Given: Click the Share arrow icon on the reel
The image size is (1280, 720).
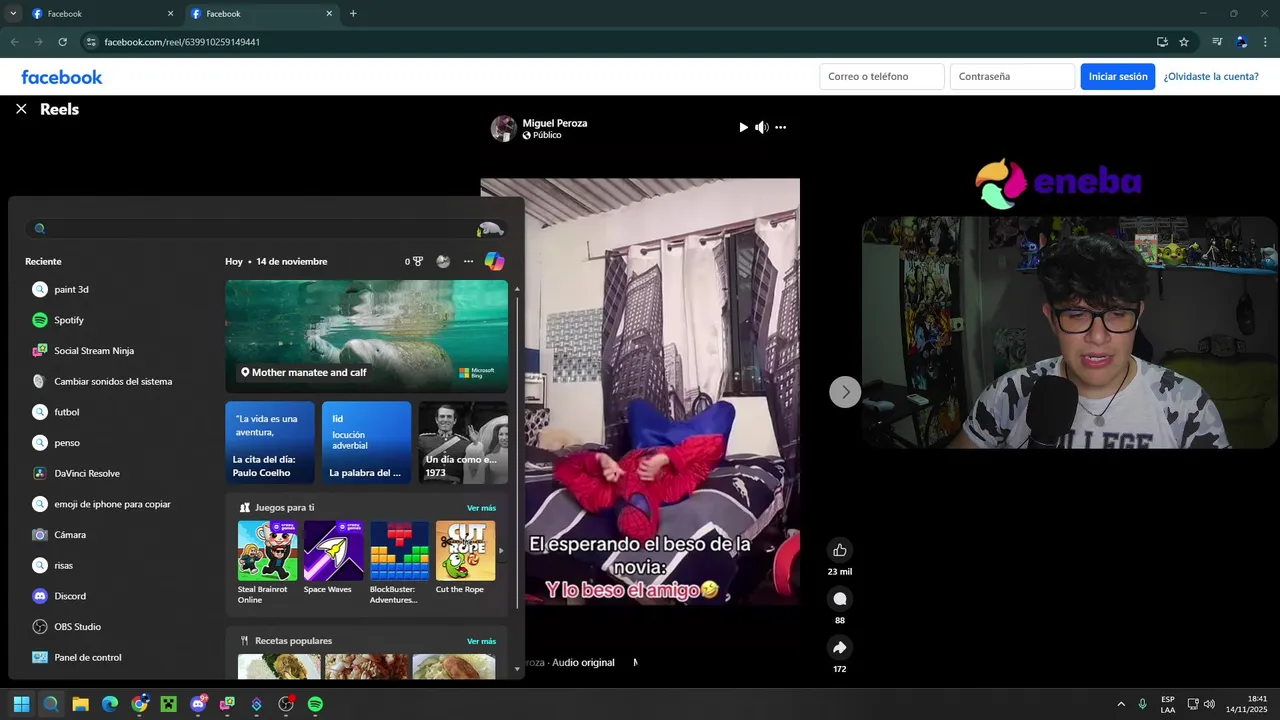Looking at the screenshot, I should coord(840,648).
